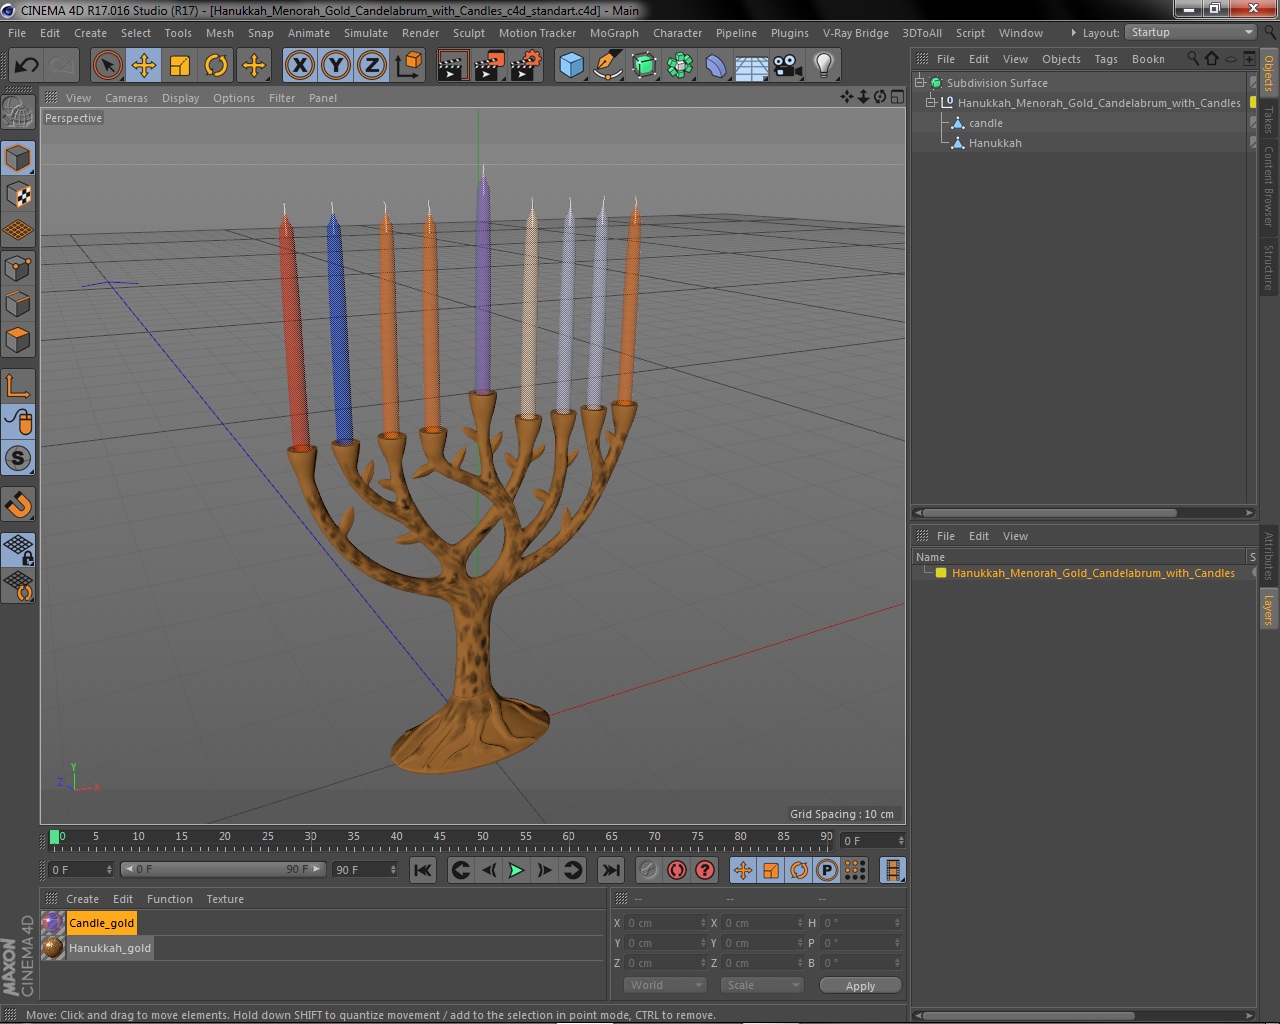This screenshot has height=1024, width=1280.
Task: Switch to Texture mode
Action: (x=18, y=194)
